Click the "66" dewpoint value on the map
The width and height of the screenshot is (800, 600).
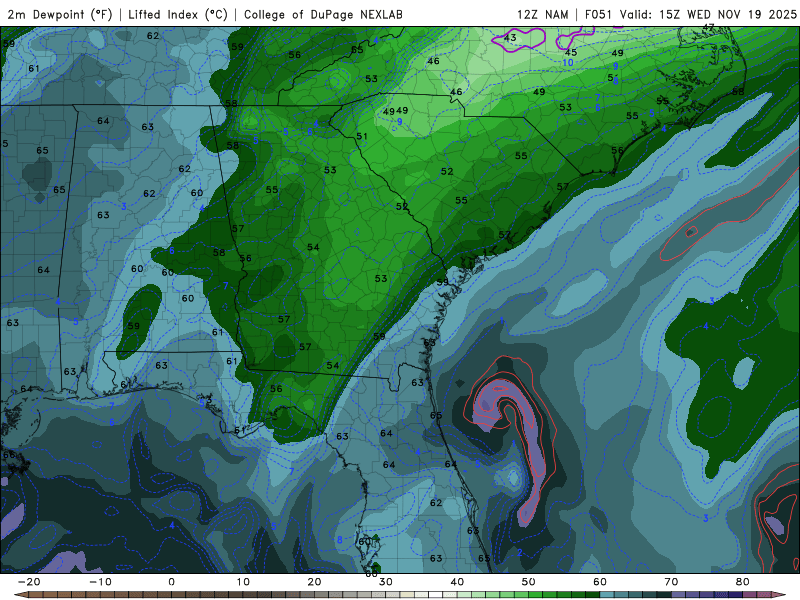[x=9, y=455]
